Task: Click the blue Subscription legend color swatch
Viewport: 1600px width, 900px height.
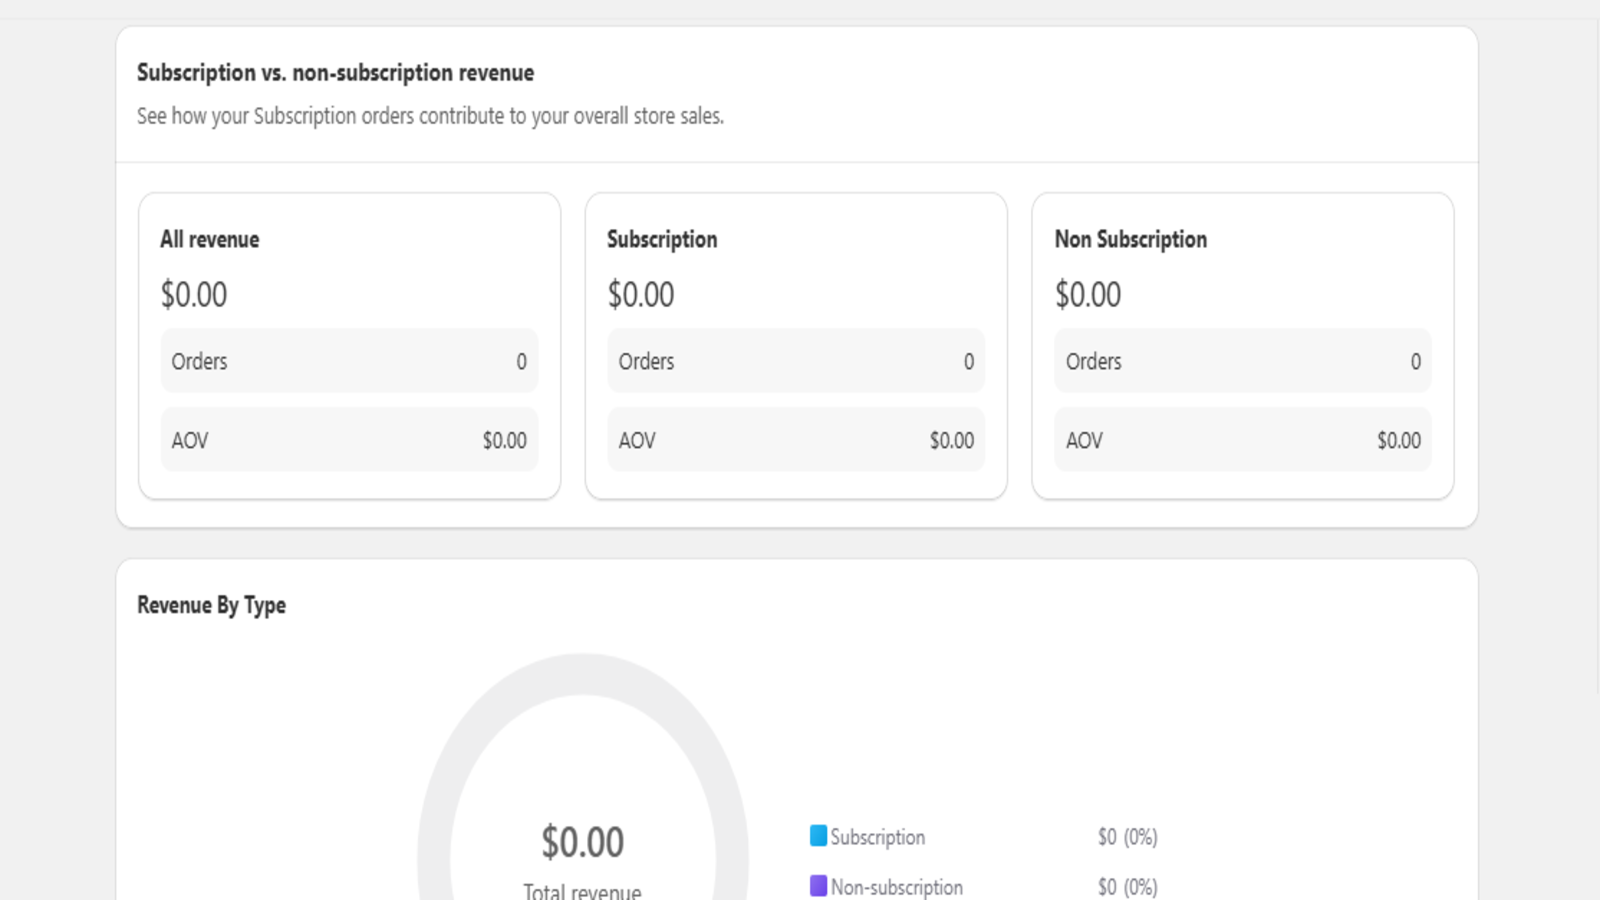Action: pos(818,836)
